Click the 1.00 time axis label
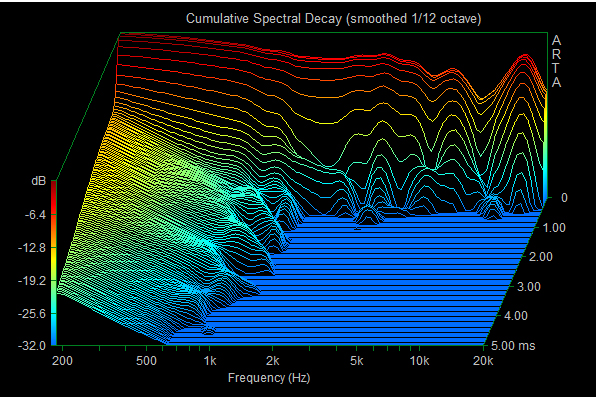Image resolution: width=597 pixels, height=398 pixels. 554,228
